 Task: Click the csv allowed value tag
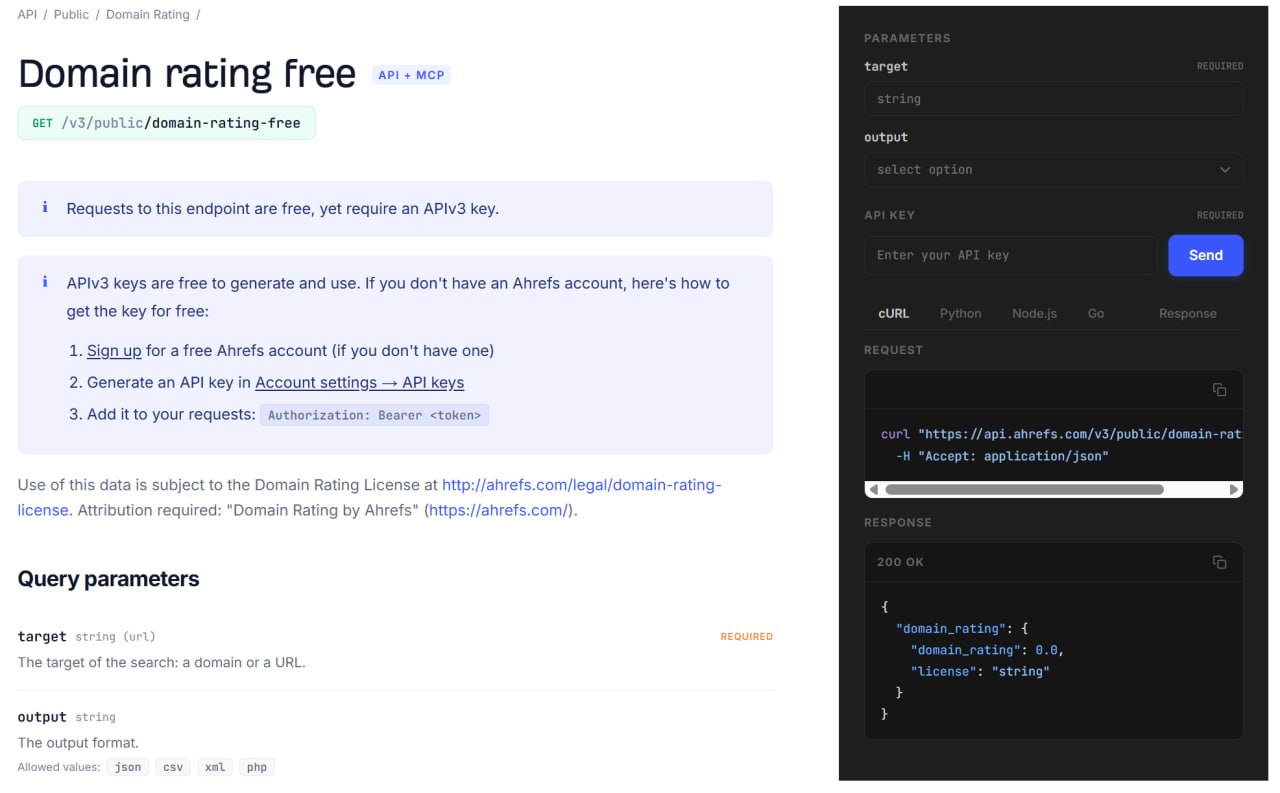(173, 767)
